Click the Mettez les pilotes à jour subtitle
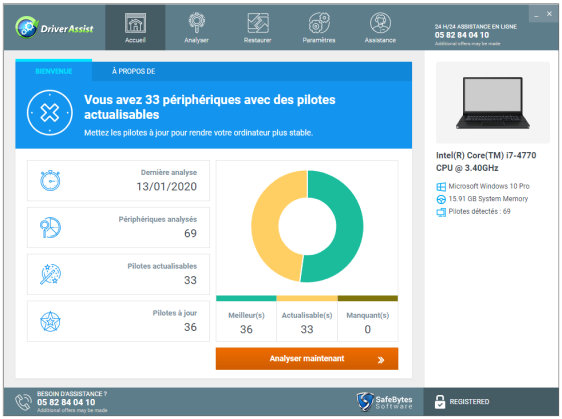The image size is (562, 419). click(198, 133)
